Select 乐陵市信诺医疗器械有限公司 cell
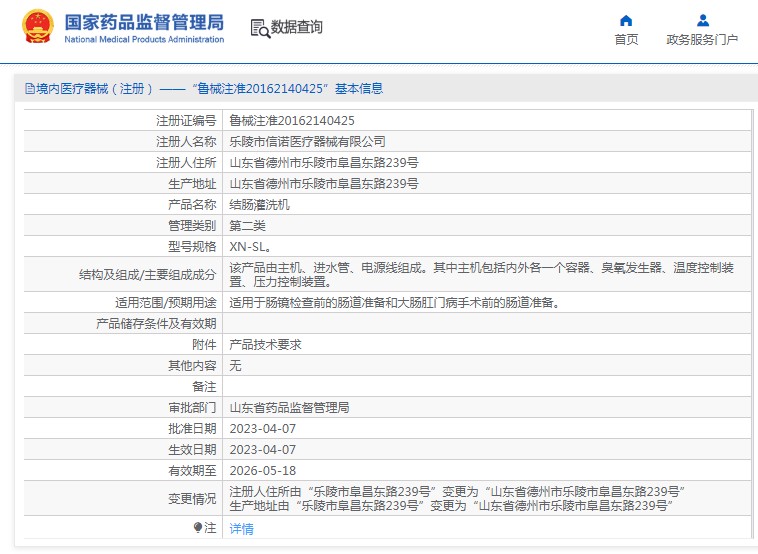 pyautogui.click(x=307, y=142)
